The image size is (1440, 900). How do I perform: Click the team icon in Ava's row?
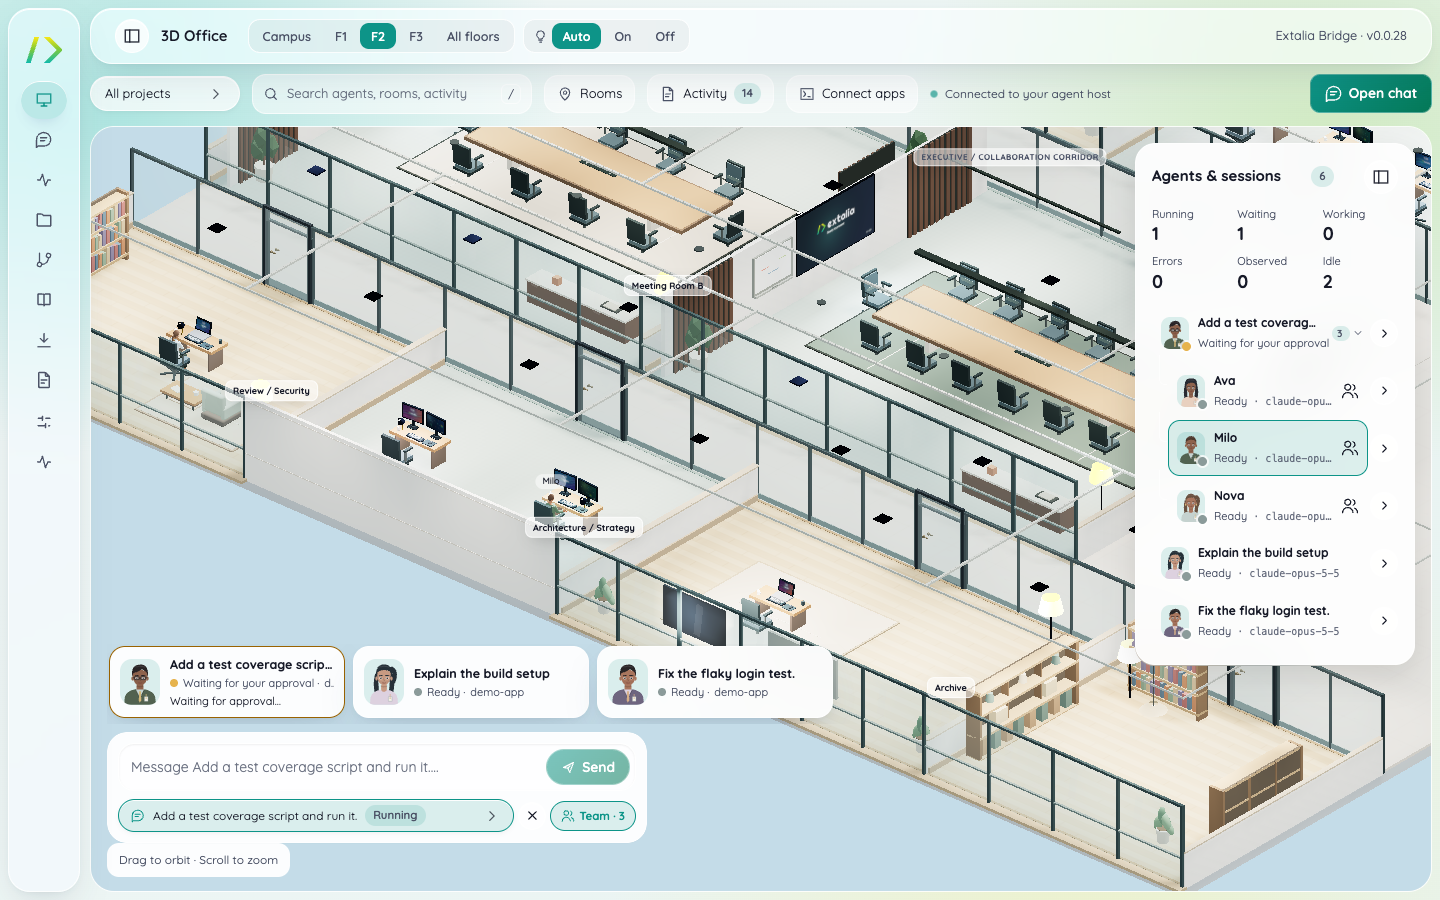coord(1350,391)
